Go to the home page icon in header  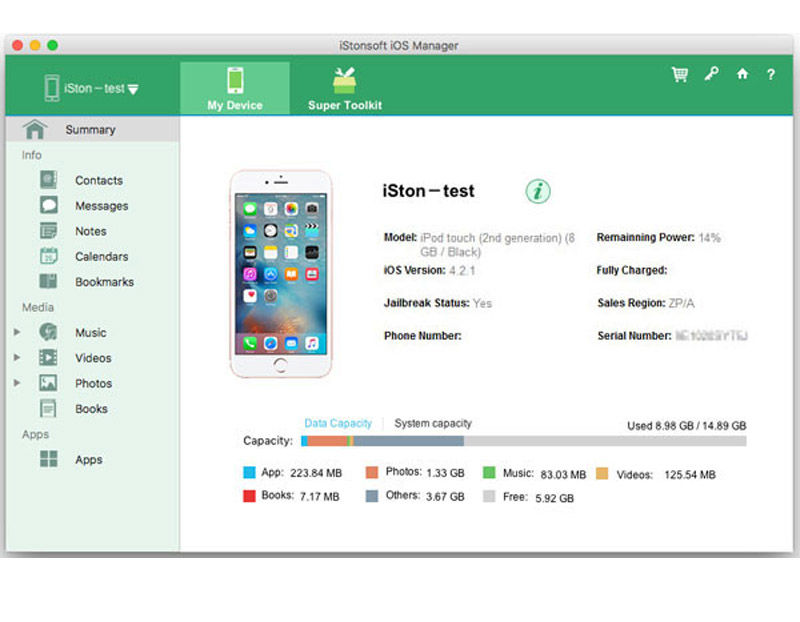742,74
